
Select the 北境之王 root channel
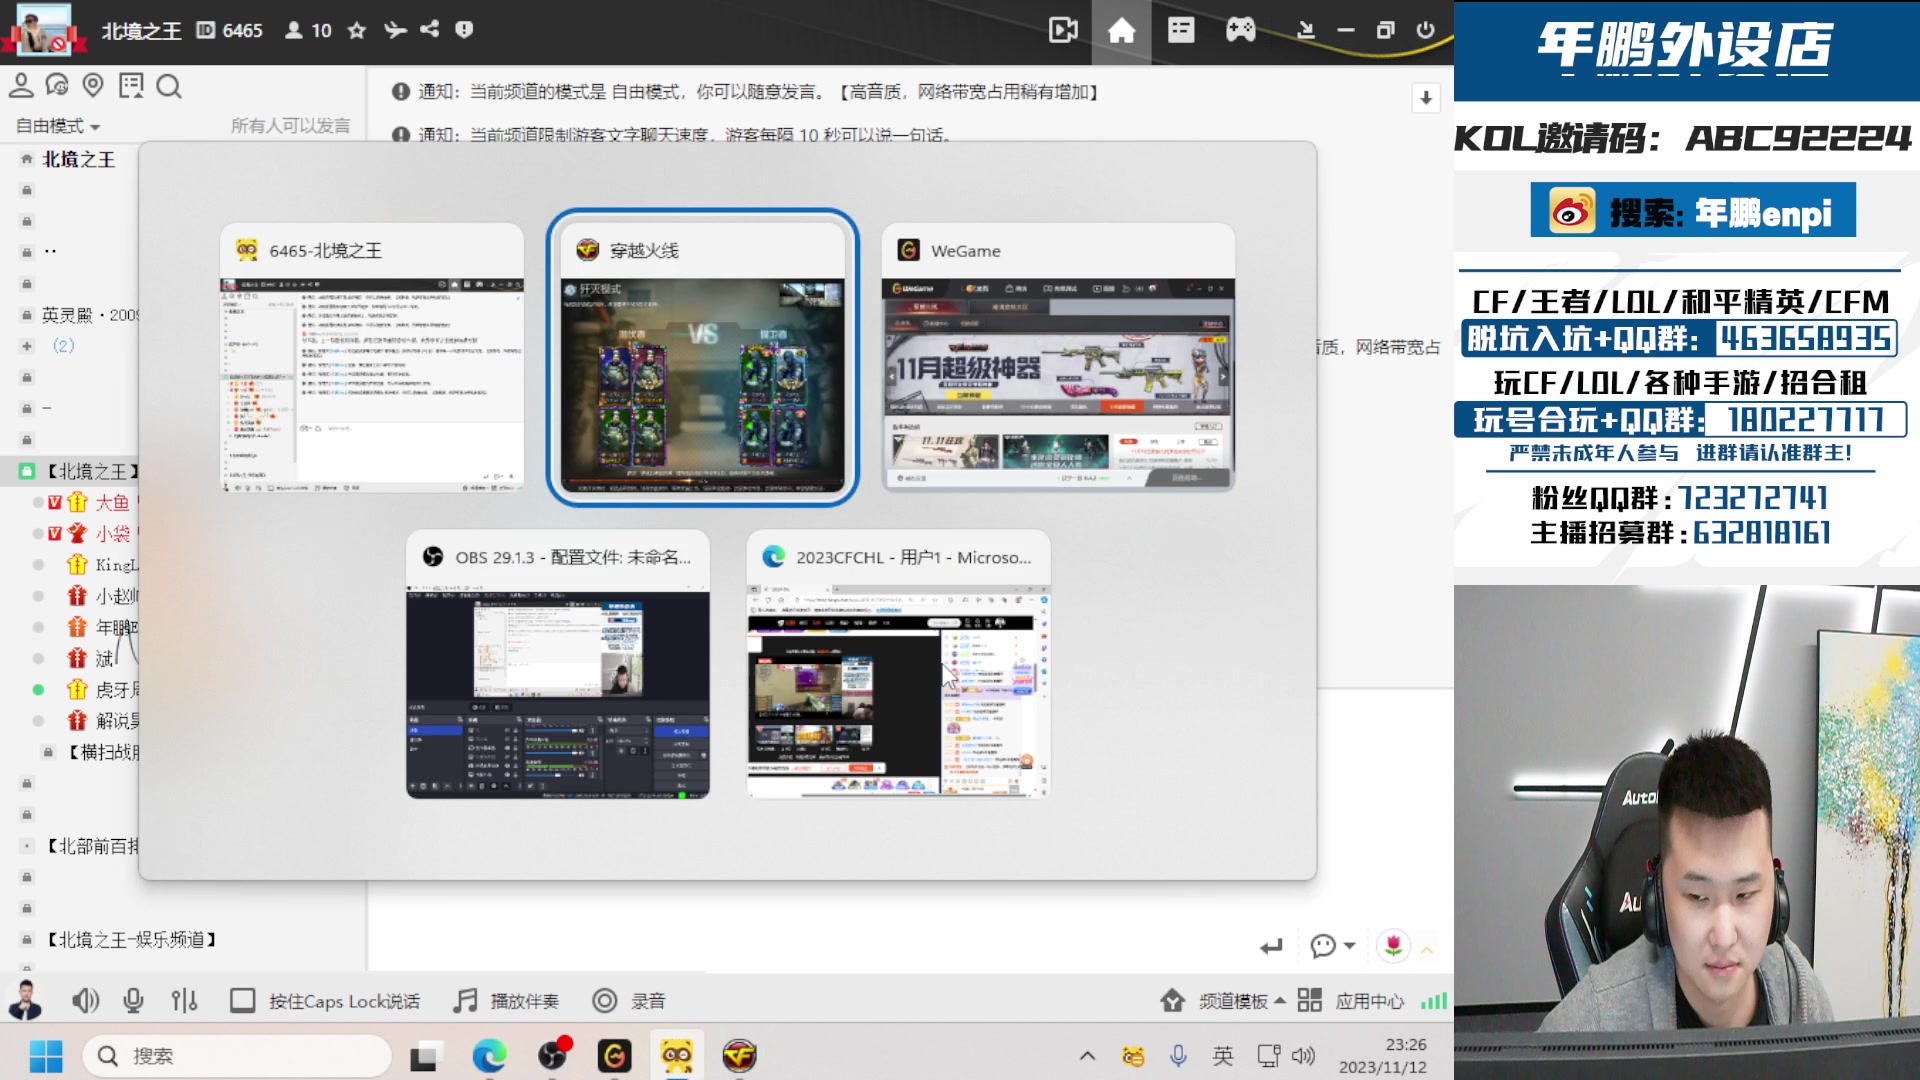pyautogui.click(x=78, y=160)
